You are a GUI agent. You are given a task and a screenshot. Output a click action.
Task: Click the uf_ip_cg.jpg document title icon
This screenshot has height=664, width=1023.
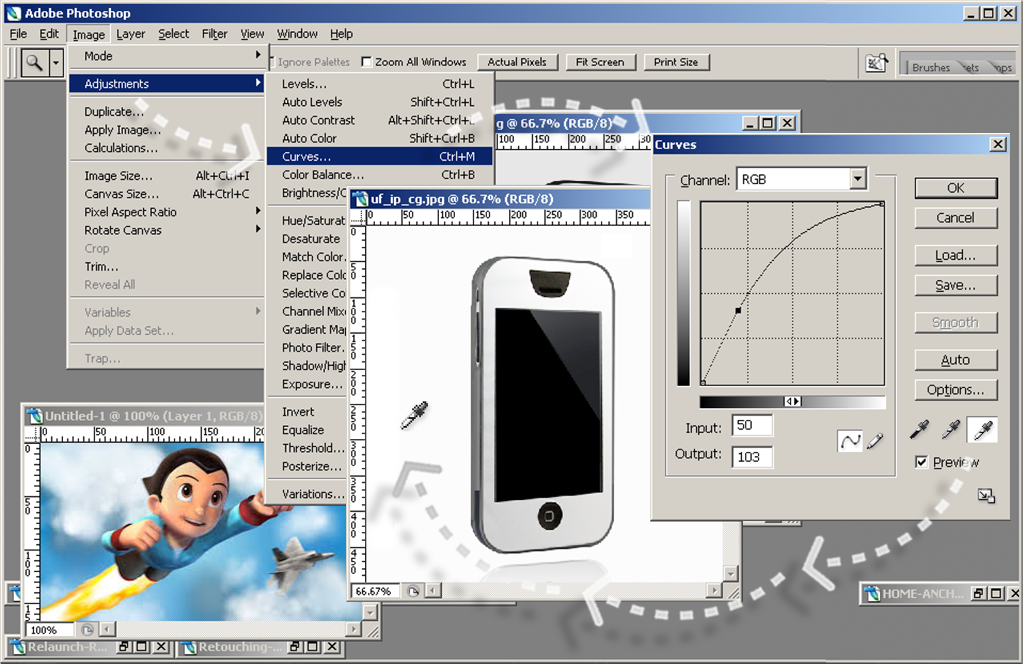click(x=361, y=199)
